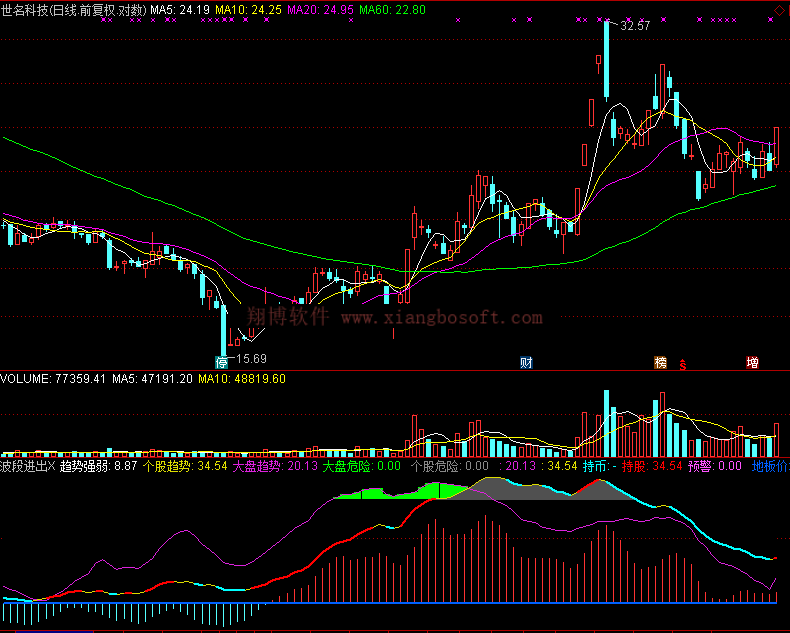Select the MA20: 24.95 label
The height and width of the screenshot is (633, 790).
[x=320, y=10]
